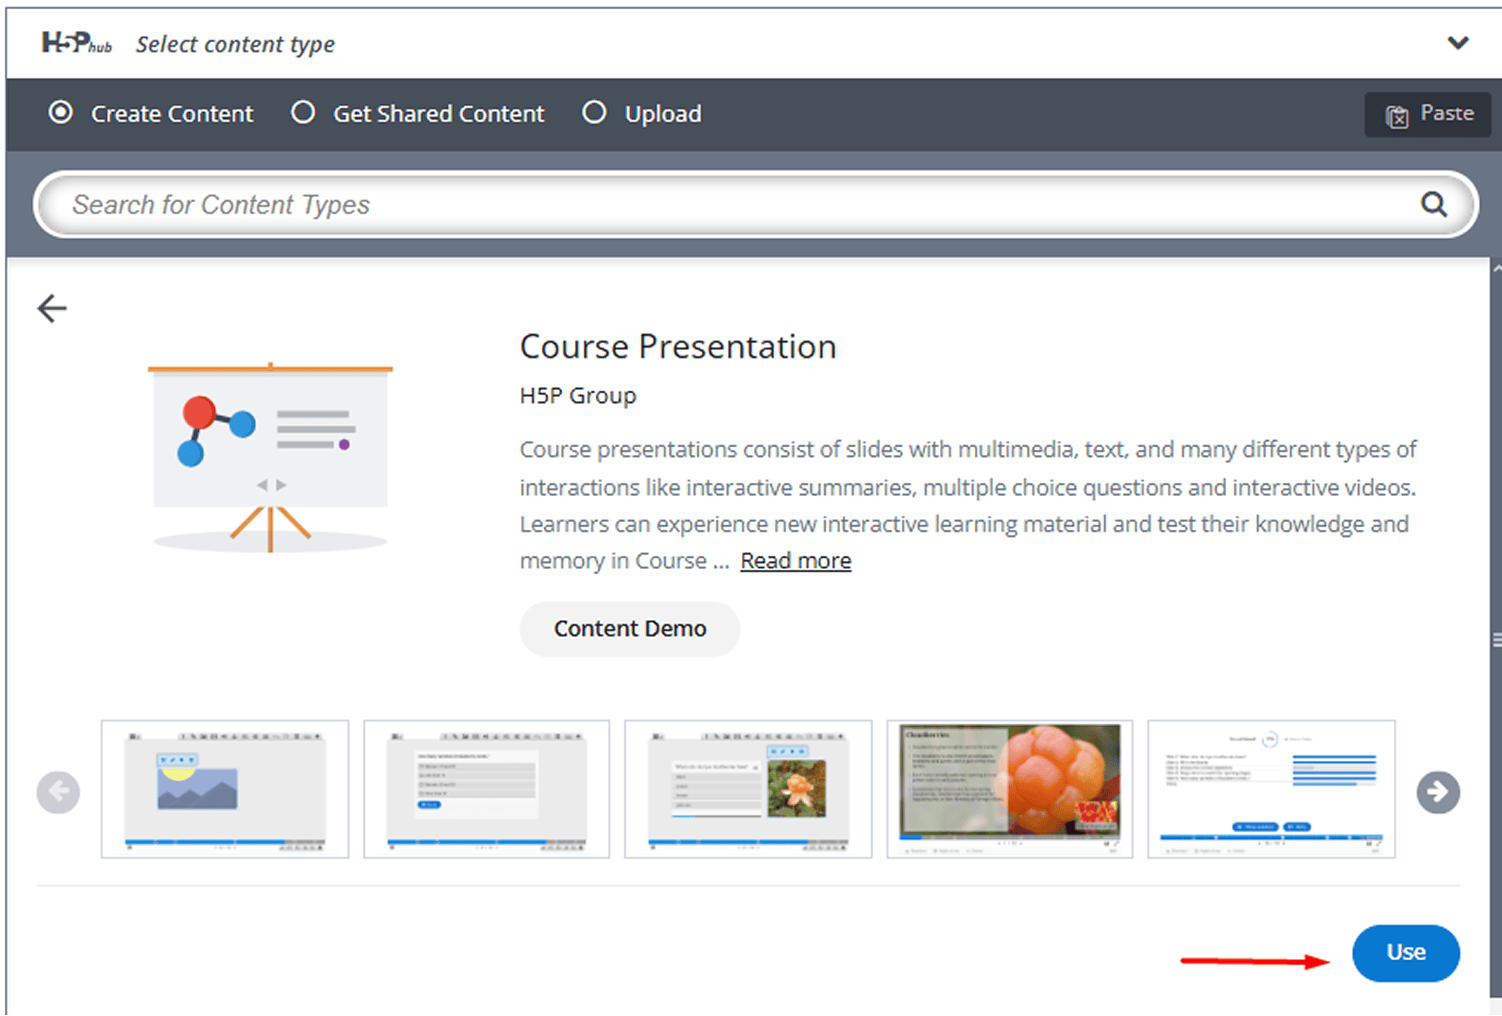Viewport: 1502px width, 1016px height.
Task: Go back using the left arrow
Action: 52,308
